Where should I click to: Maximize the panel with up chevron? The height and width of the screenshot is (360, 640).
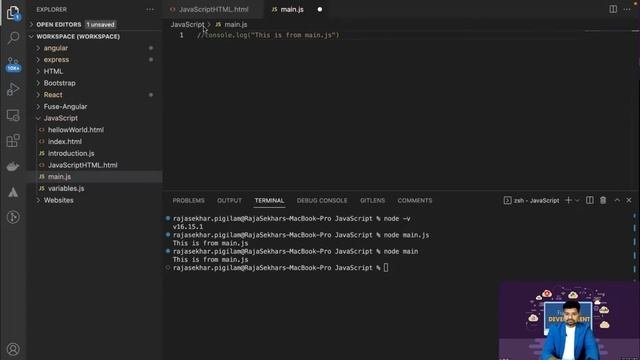pos(617,200)
